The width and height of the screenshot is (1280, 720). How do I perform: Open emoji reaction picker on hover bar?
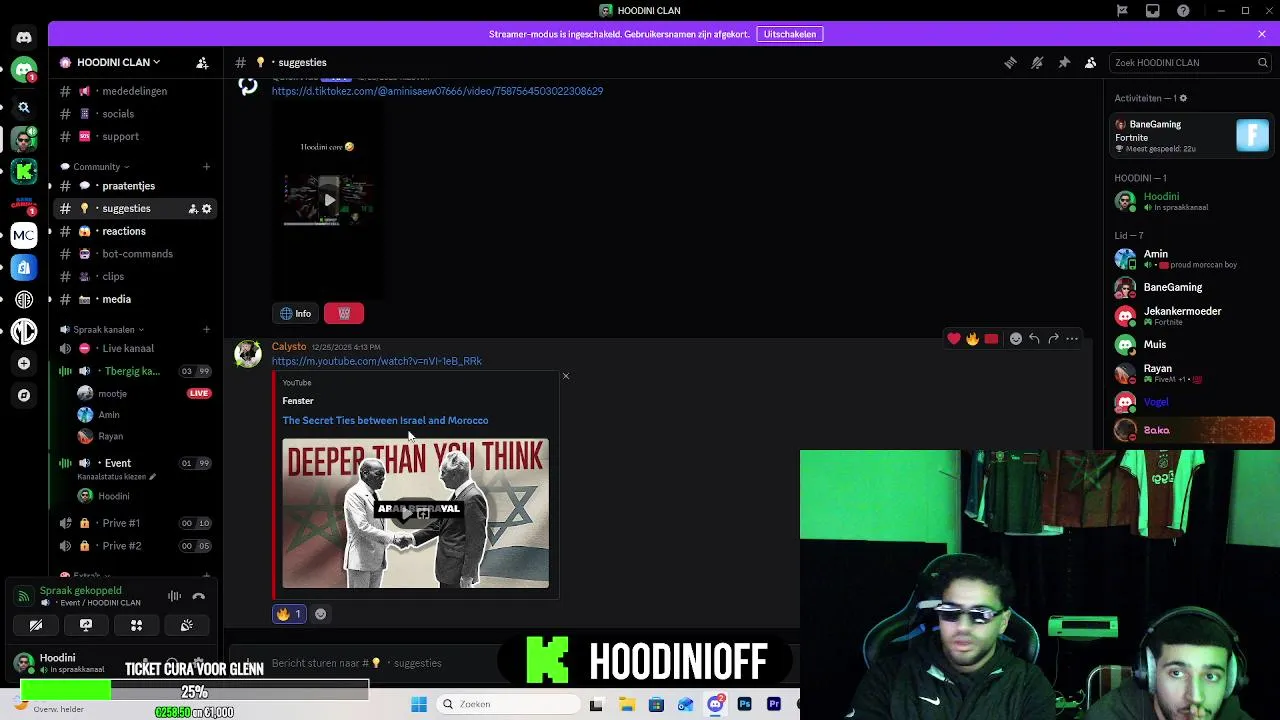click(1016, 339)
